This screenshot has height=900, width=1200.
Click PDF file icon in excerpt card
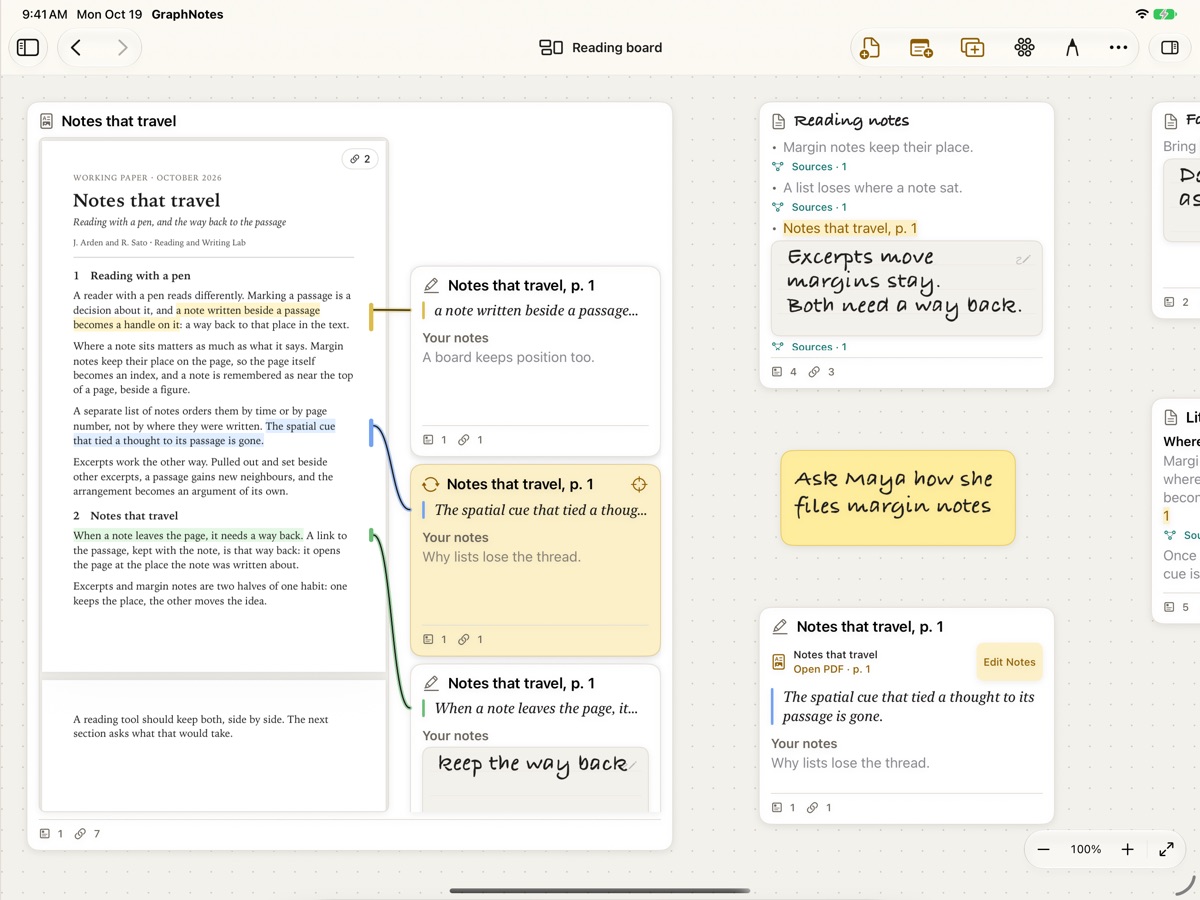coord(779,662)
